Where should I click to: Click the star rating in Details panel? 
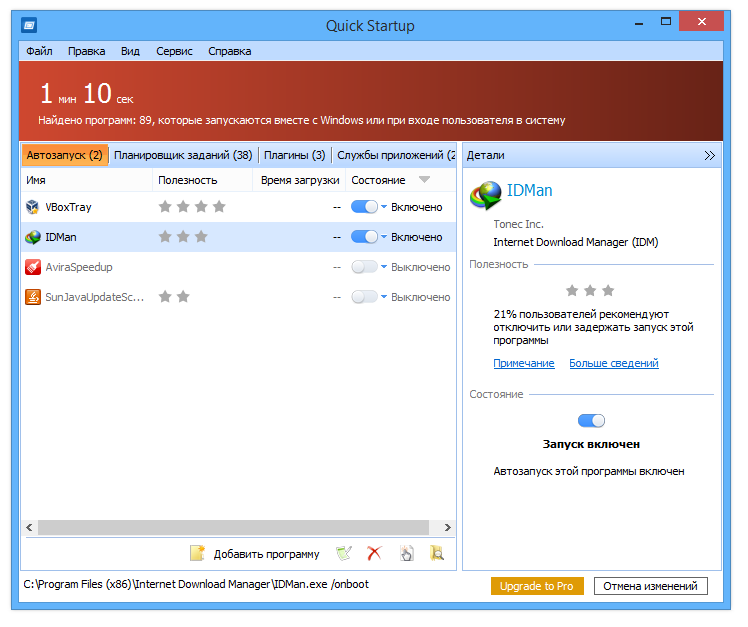(590, 290)
